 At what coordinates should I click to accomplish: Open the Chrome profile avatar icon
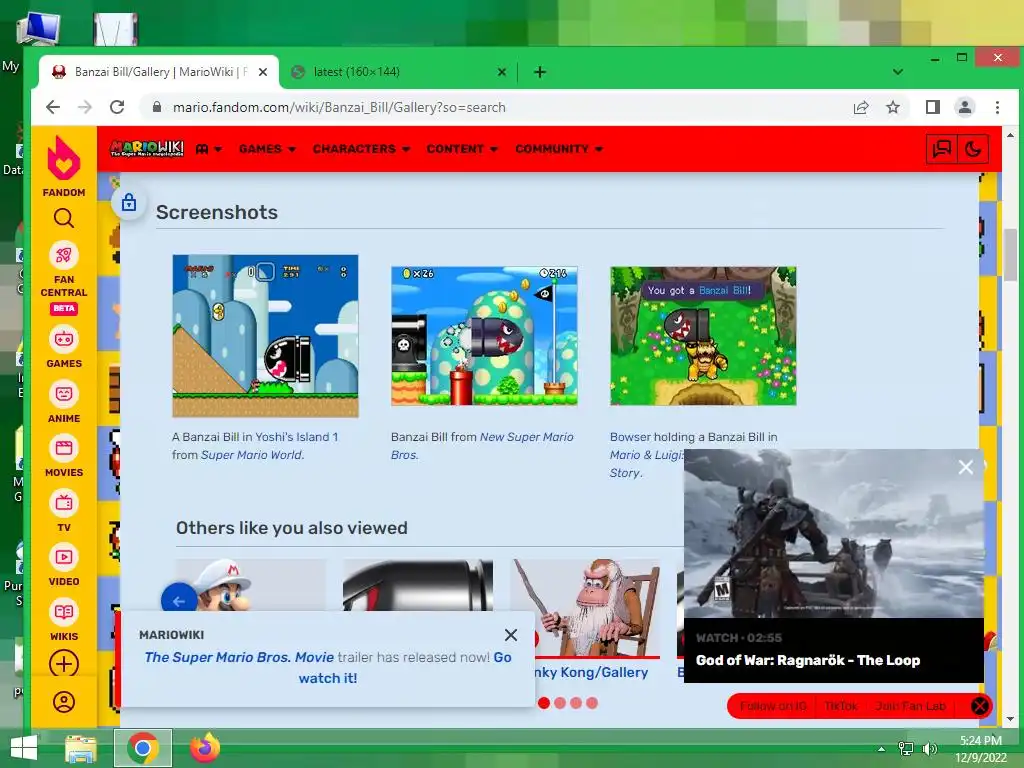(965, 107)
